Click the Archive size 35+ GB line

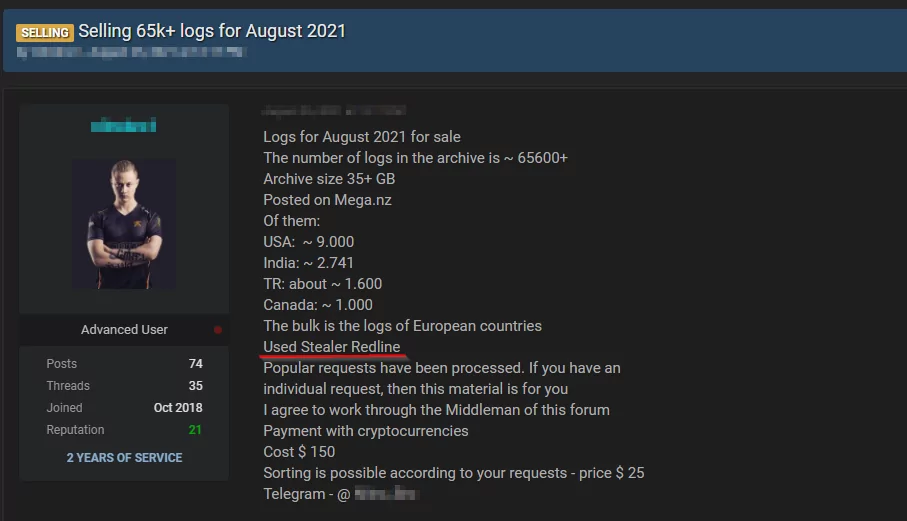click(329, 179)
